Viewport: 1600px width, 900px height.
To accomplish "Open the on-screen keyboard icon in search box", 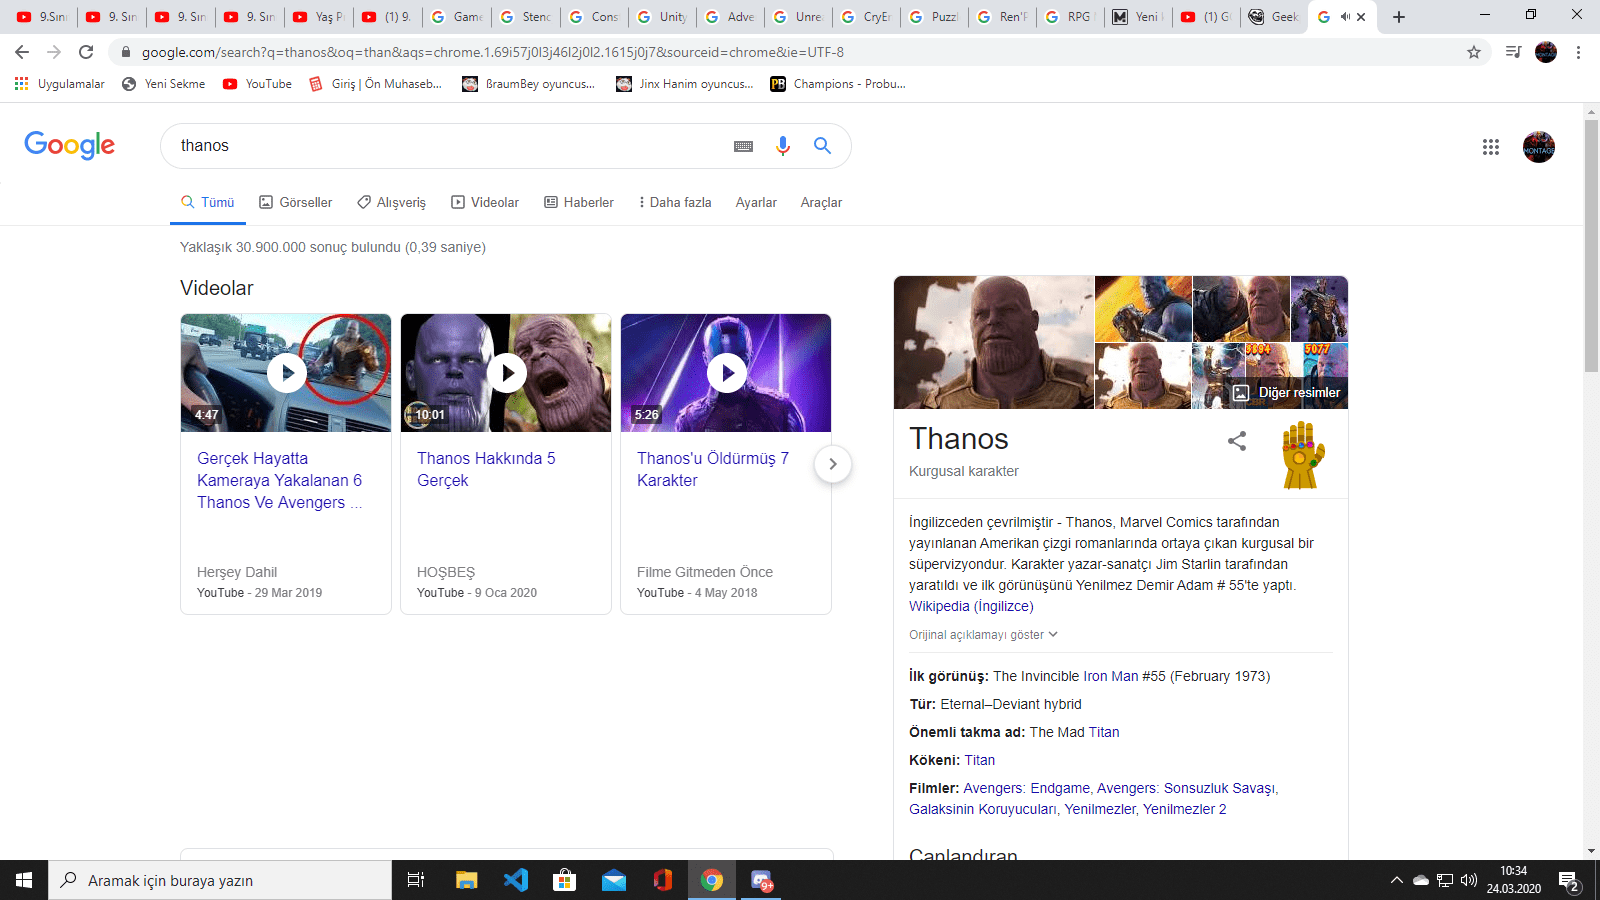I will click(x=743, y=146).
